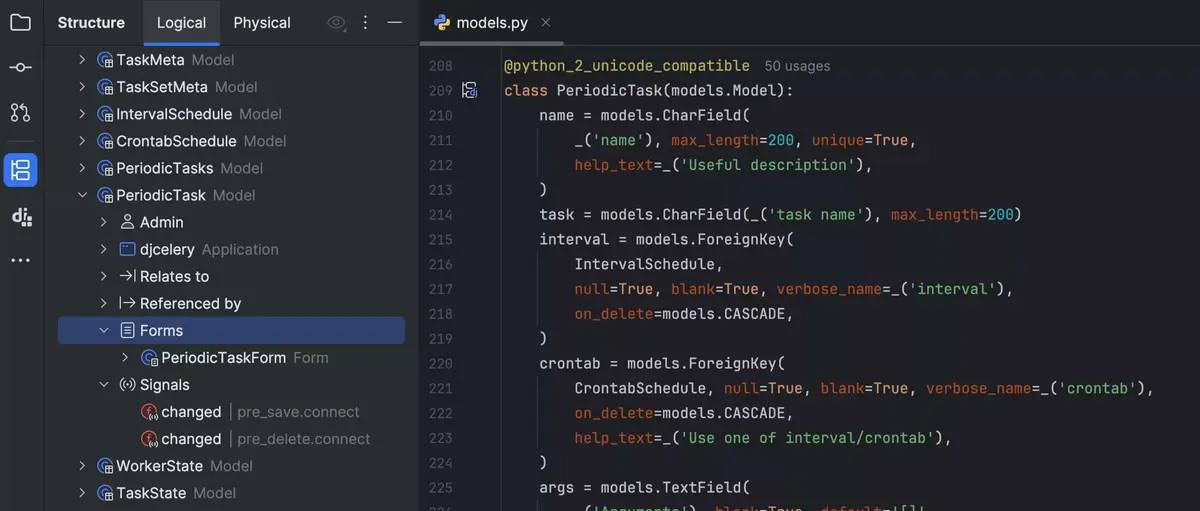Toggle the eye view options icon

pos(337,22)
